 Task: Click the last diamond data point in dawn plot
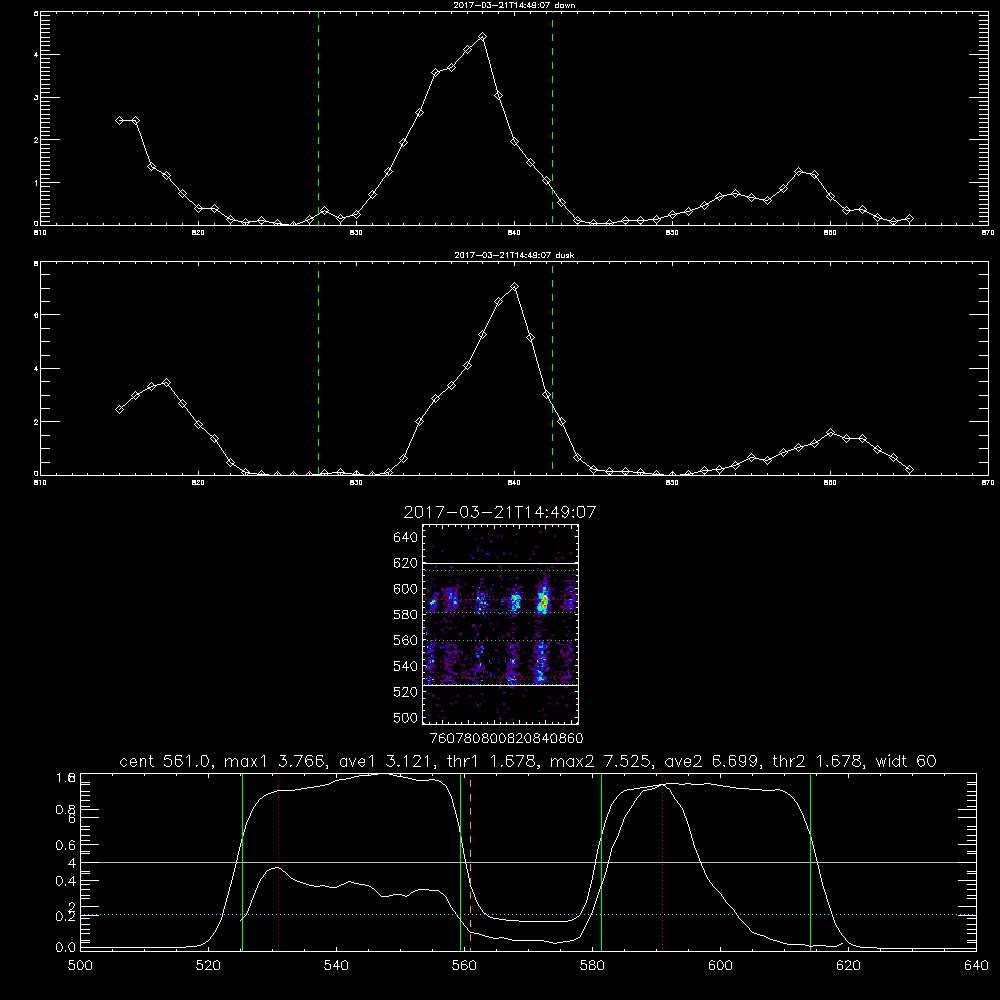coord(909,219)
